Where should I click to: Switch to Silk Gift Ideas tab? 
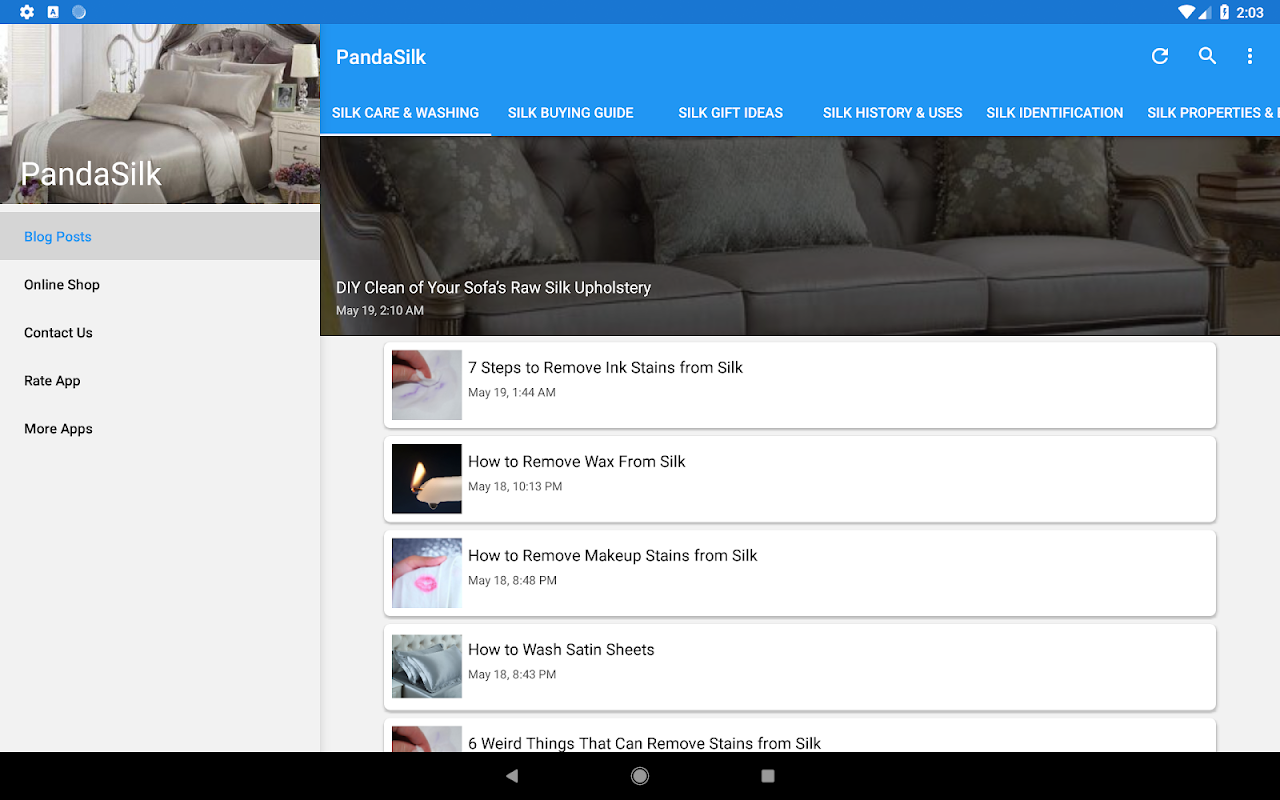[730, 113]
